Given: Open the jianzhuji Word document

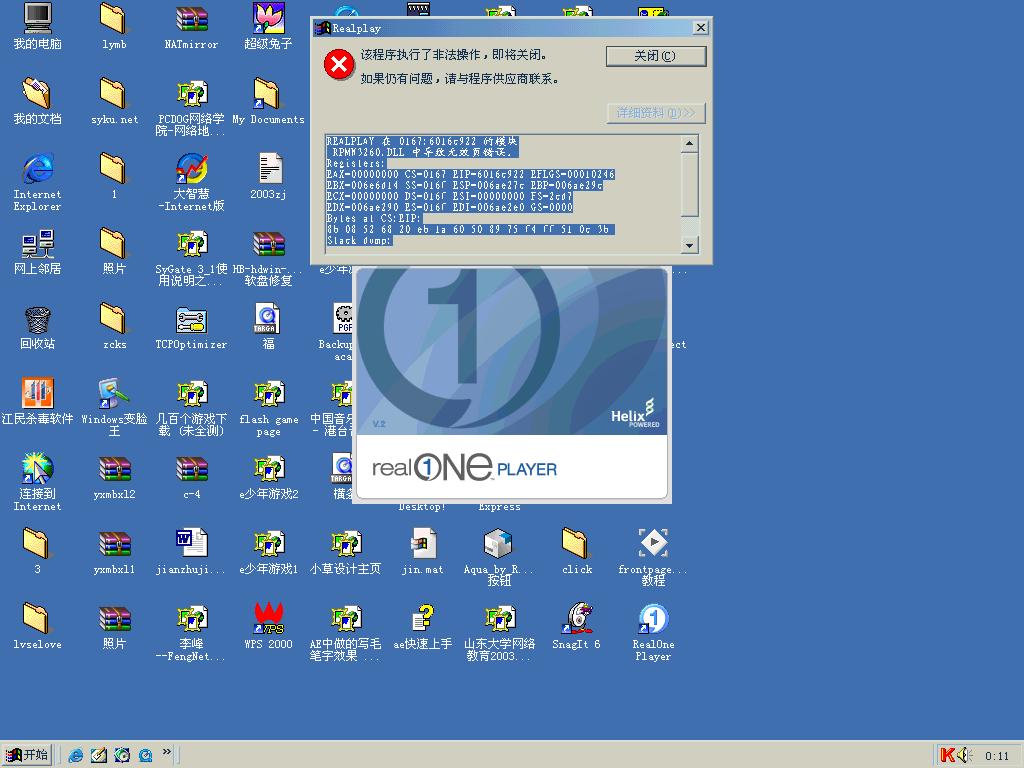Looking at the screenshot, I should tap(191, 543).
